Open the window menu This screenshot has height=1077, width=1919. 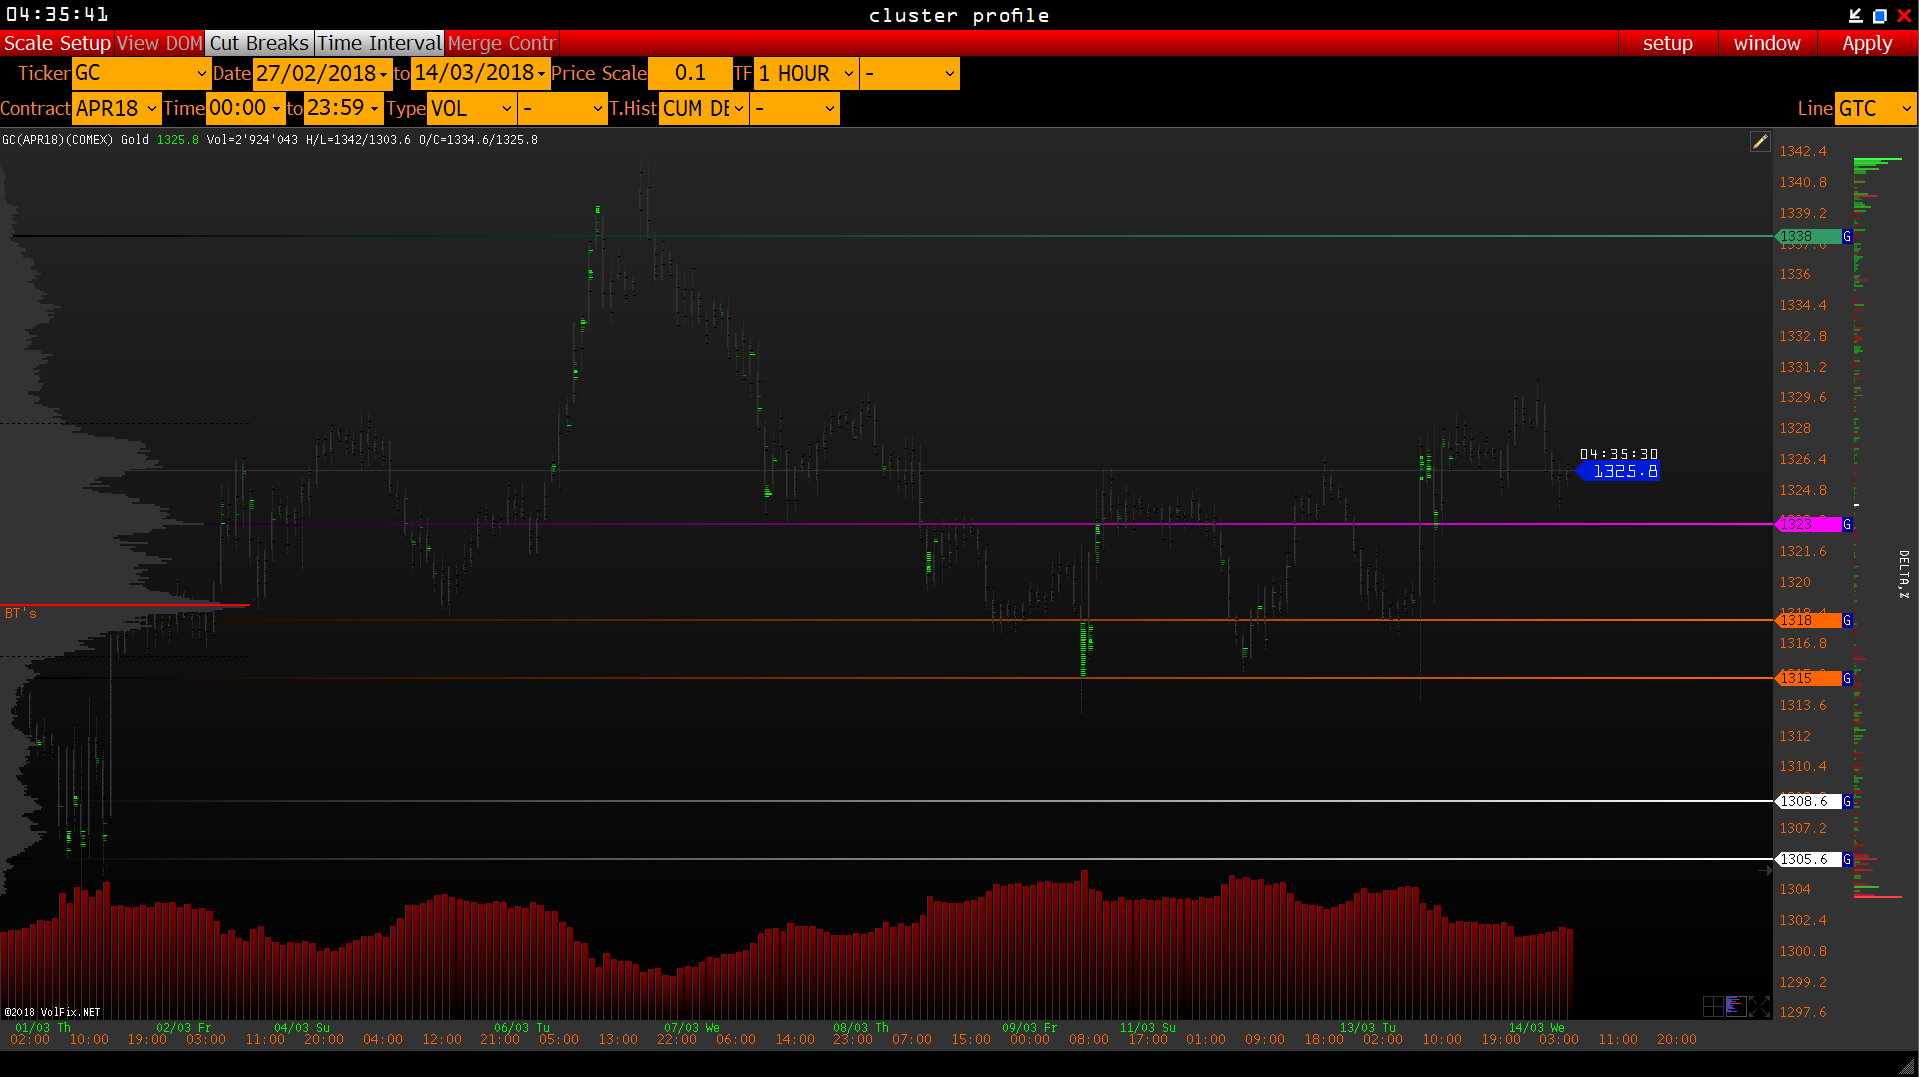1766,43
